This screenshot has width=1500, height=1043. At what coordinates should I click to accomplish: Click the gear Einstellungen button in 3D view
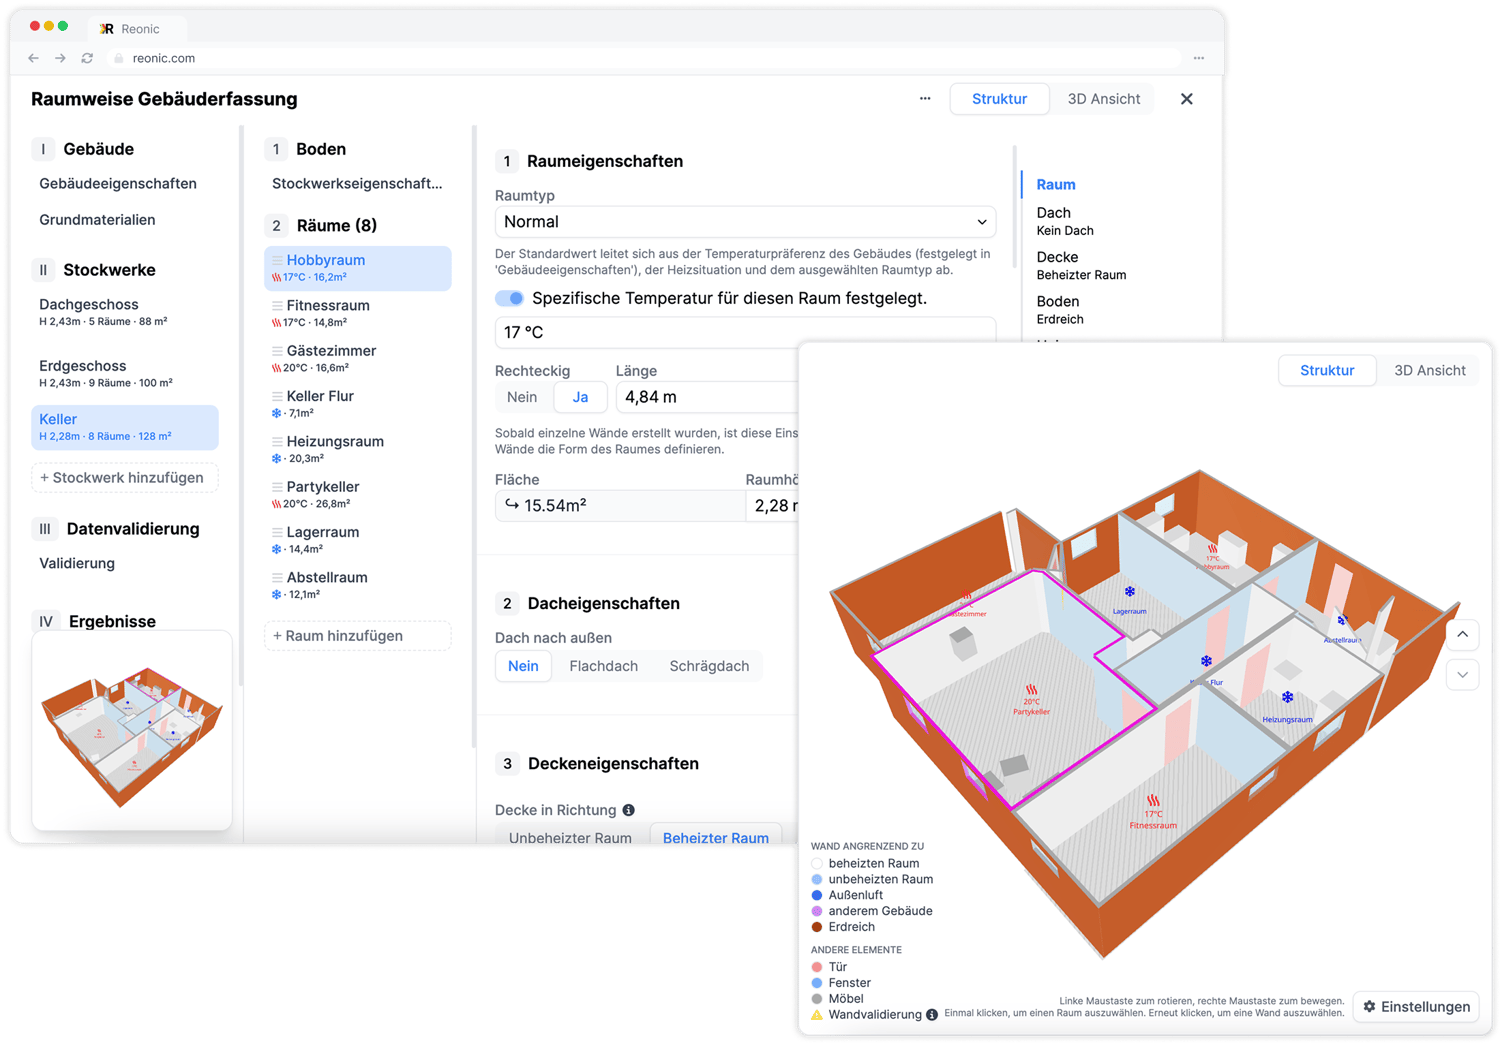tap(1415, 1006)
